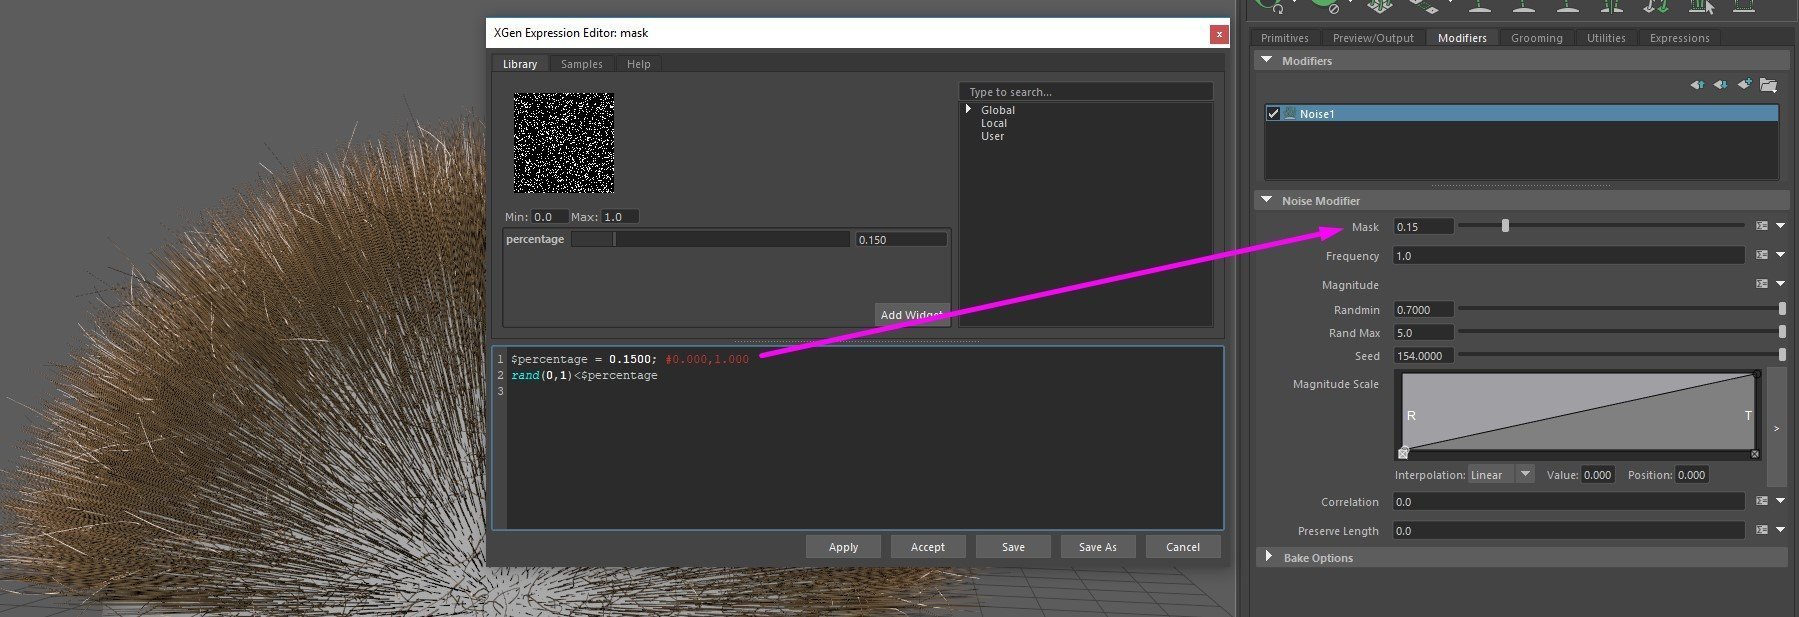Open Preserve Length attribute dropdown arrow
The width and height of the screenshot is (1799, 617).
point(1780,530)
